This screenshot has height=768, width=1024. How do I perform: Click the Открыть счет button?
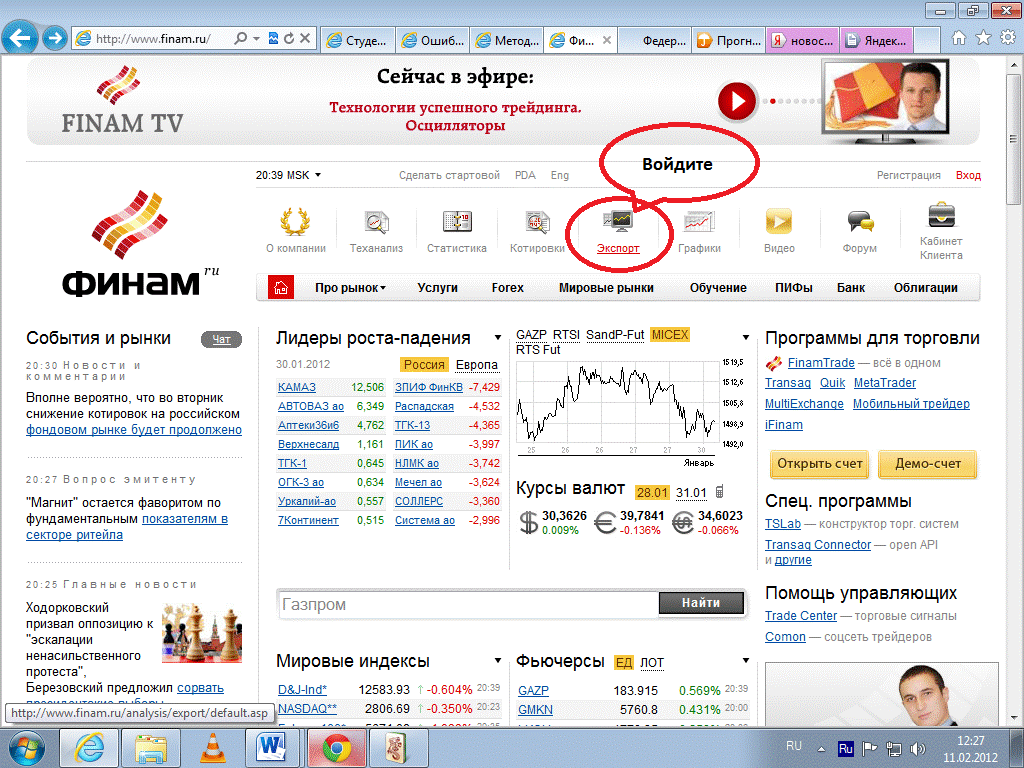click(820, 464)
